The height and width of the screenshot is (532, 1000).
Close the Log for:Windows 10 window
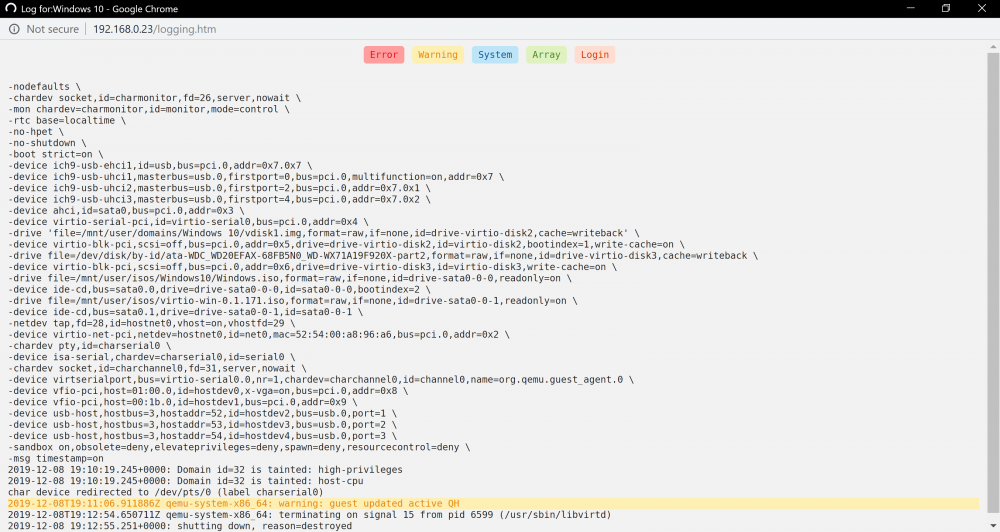[982, 8]
